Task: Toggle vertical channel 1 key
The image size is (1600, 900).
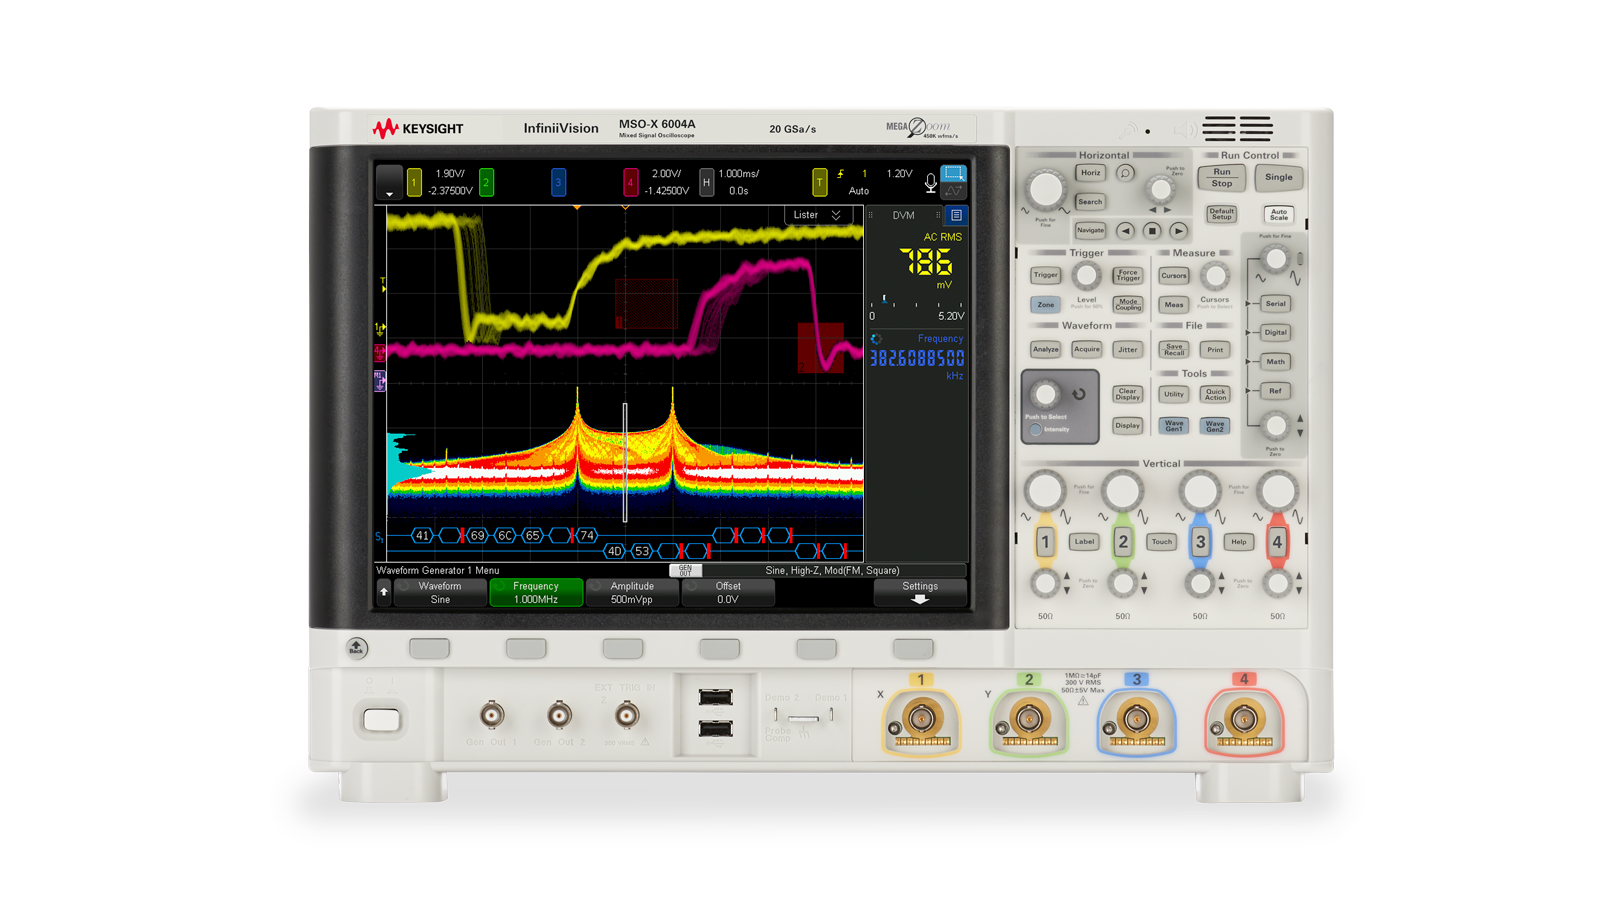Action: point(1045,542)
